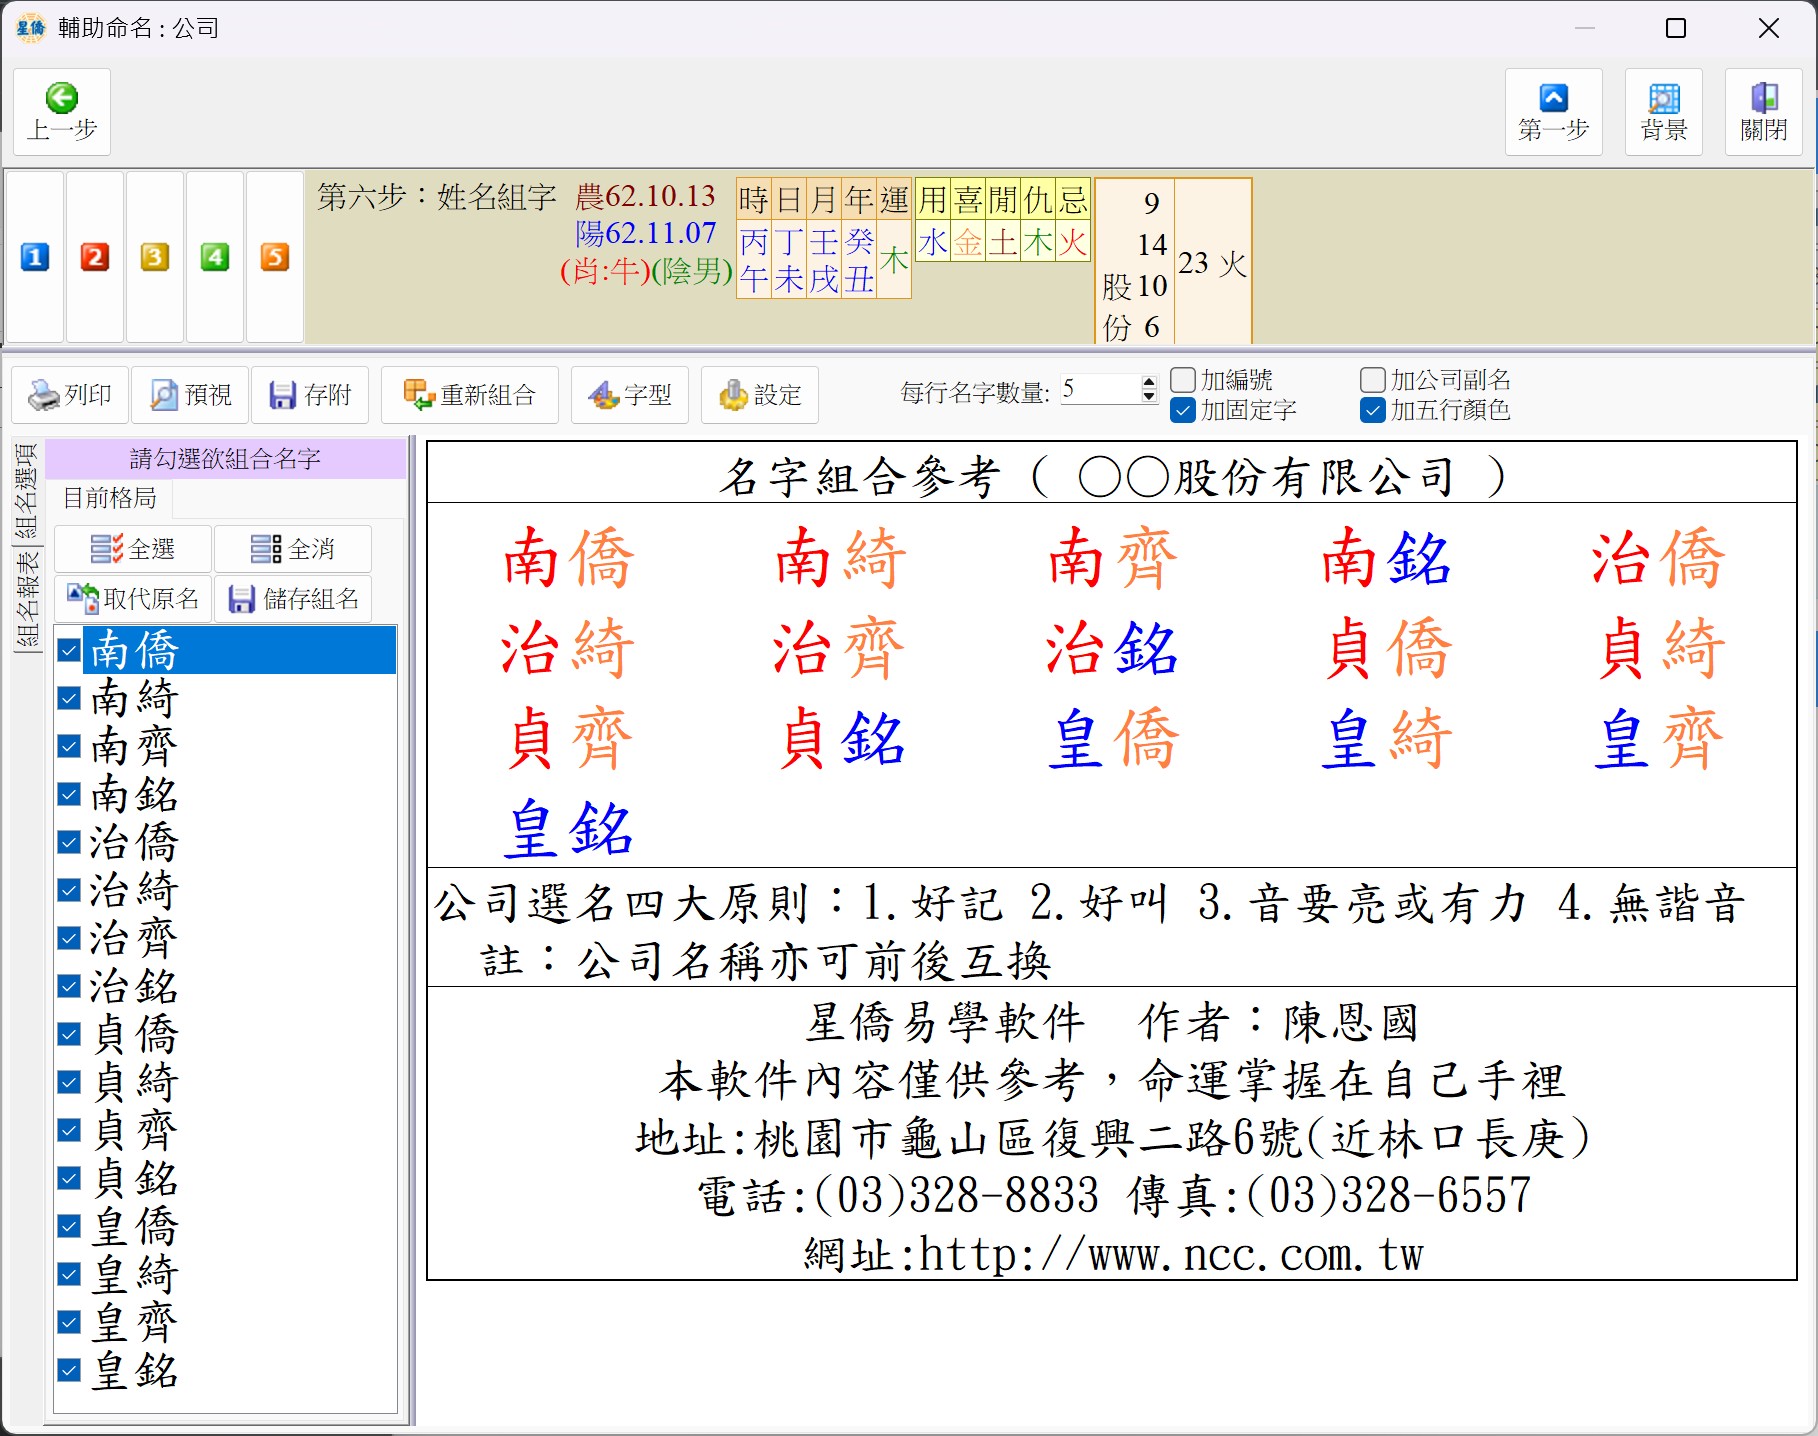Click the 列印 print icon
Screen dimensions: 1818x1436
tap(44, 396)
